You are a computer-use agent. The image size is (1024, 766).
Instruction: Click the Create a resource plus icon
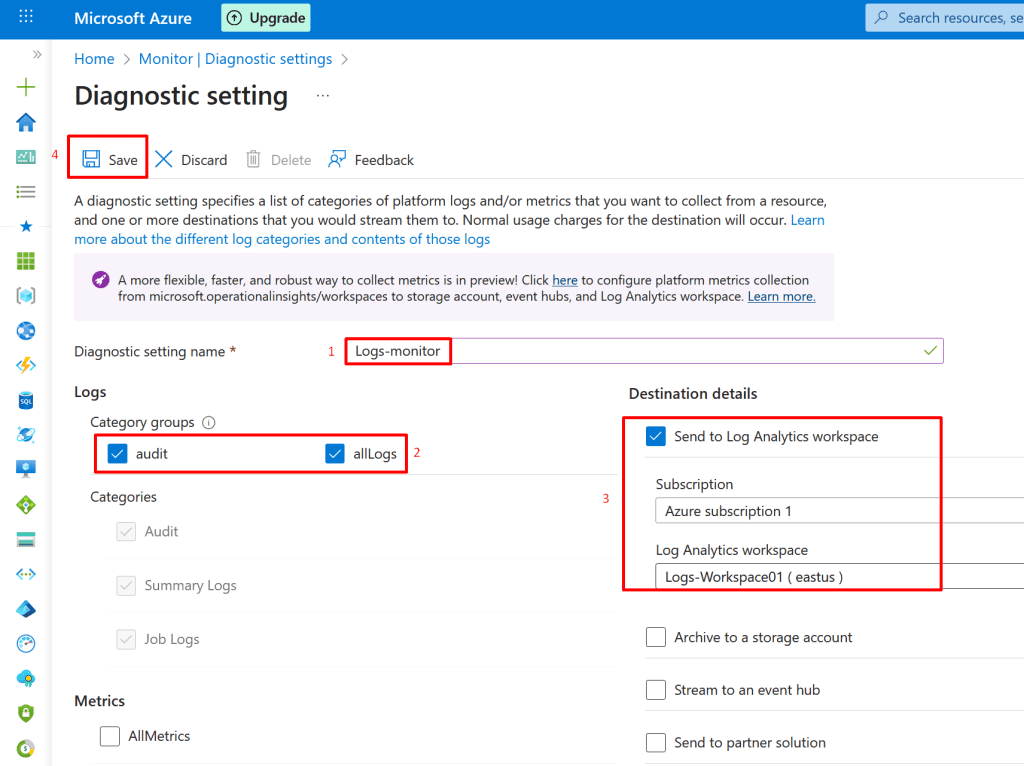pyautogui.click(x=26, y=88)
